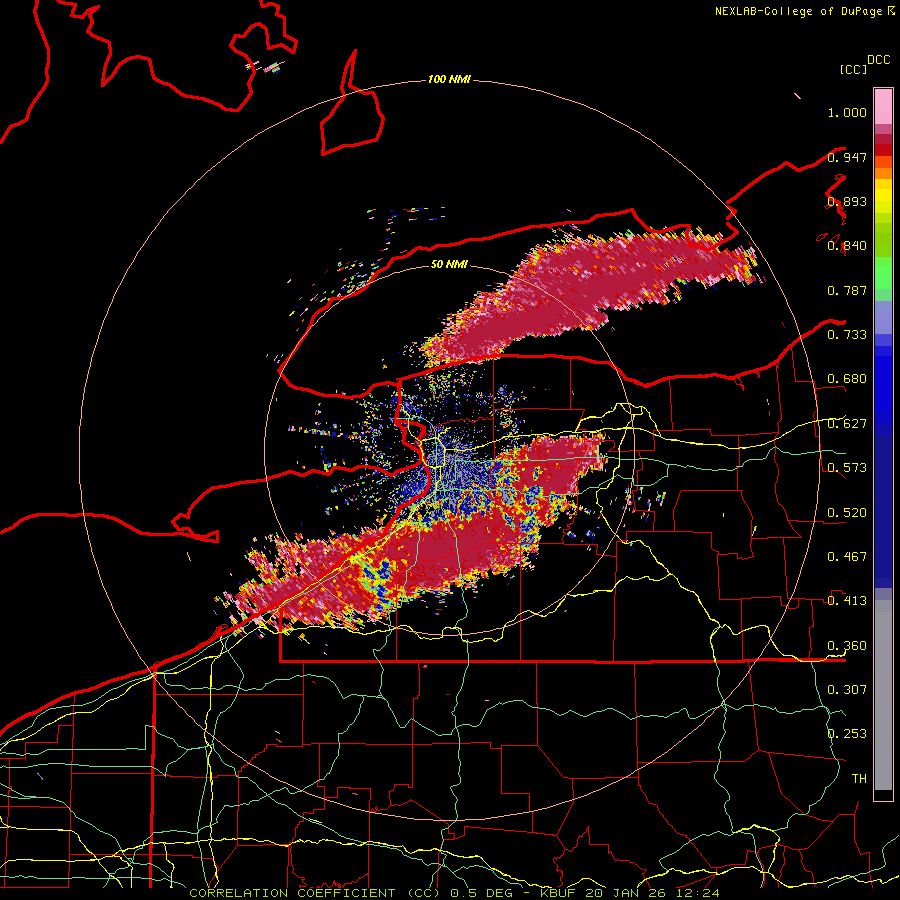Click the 1.000 value on color scale
The width and height of the screenshot is (900, 900).
847,112
